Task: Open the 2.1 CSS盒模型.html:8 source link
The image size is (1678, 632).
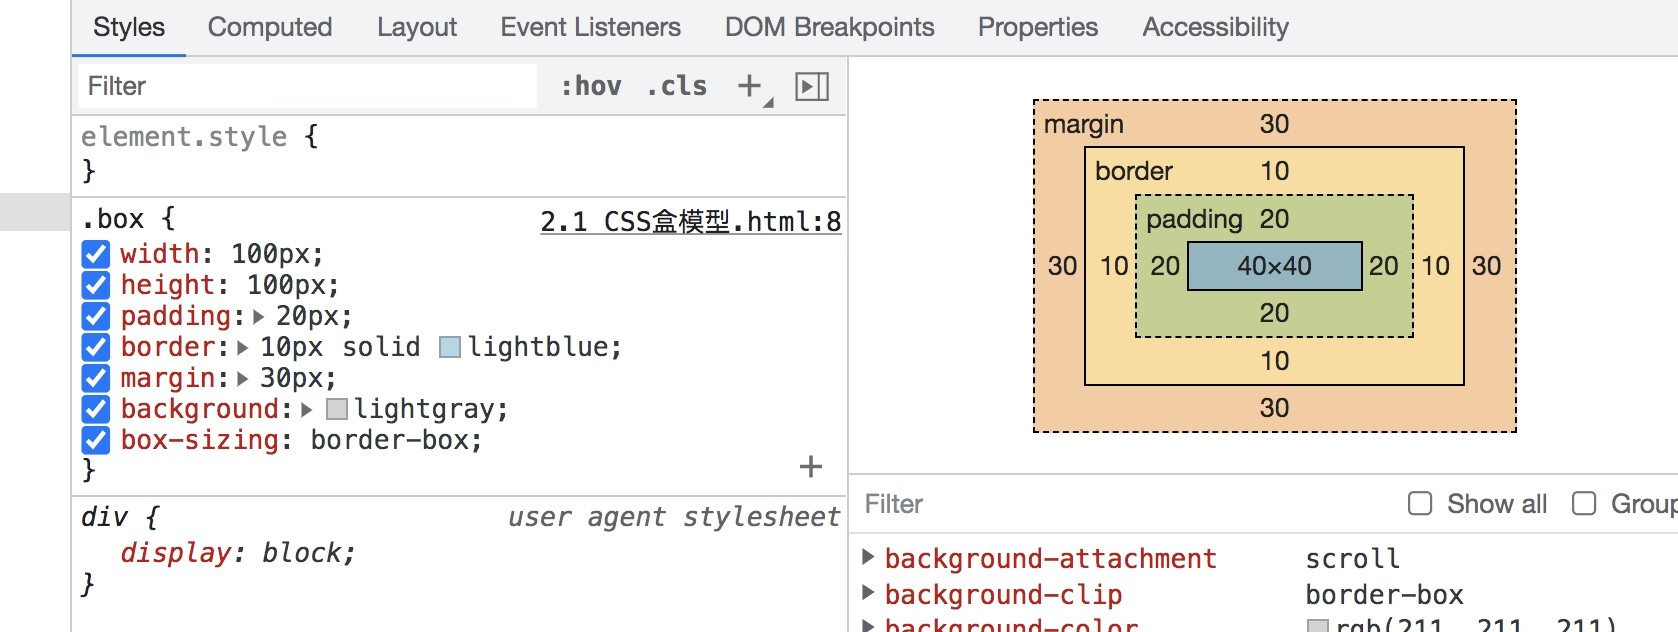Action: (690, 221)
